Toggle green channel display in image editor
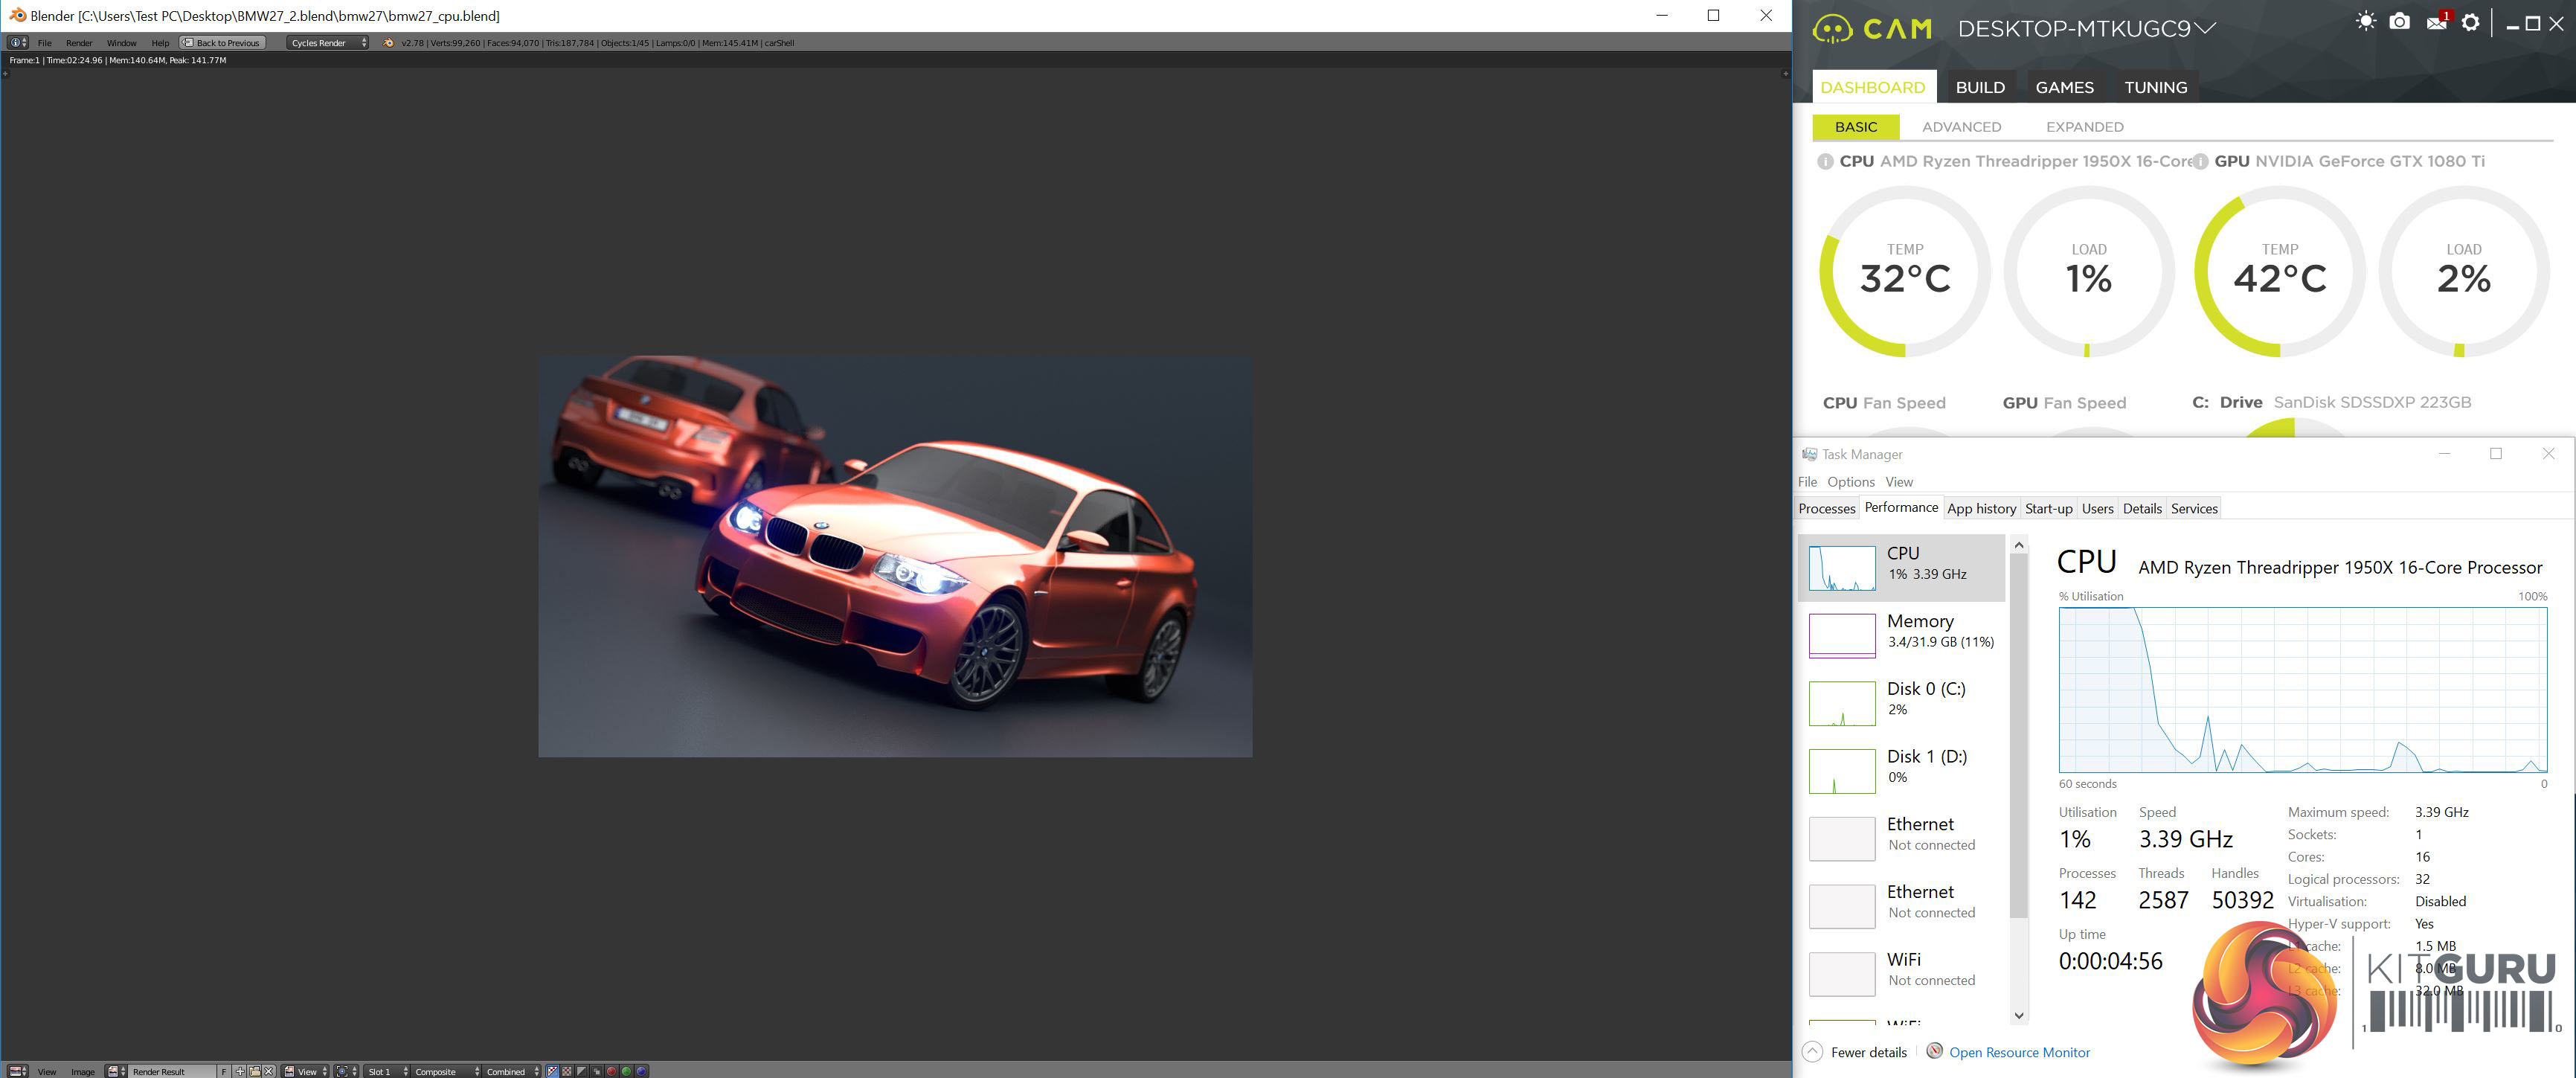This screenshot has height=1078, width=2576. click(x=626, y=1071)
